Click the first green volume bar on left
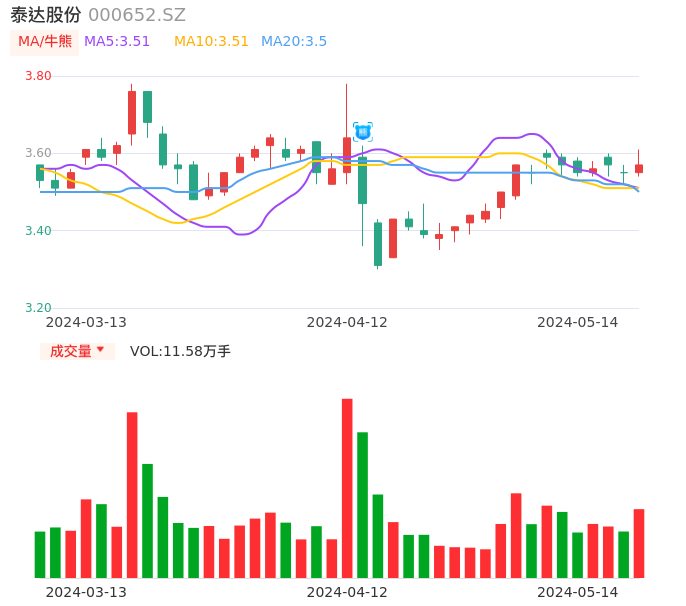The image size is (686, 606). [x=40, y=554]
